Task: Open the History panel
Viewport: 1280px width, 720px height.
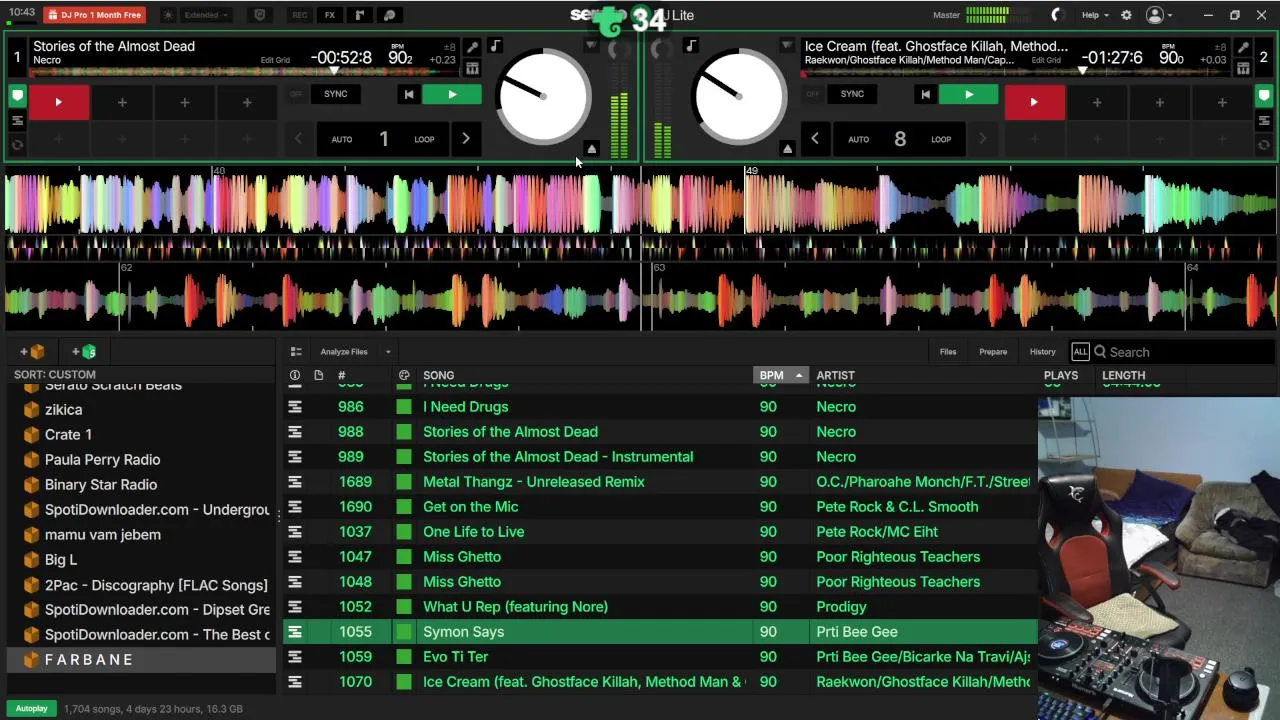Action: tap(1042, 352)
